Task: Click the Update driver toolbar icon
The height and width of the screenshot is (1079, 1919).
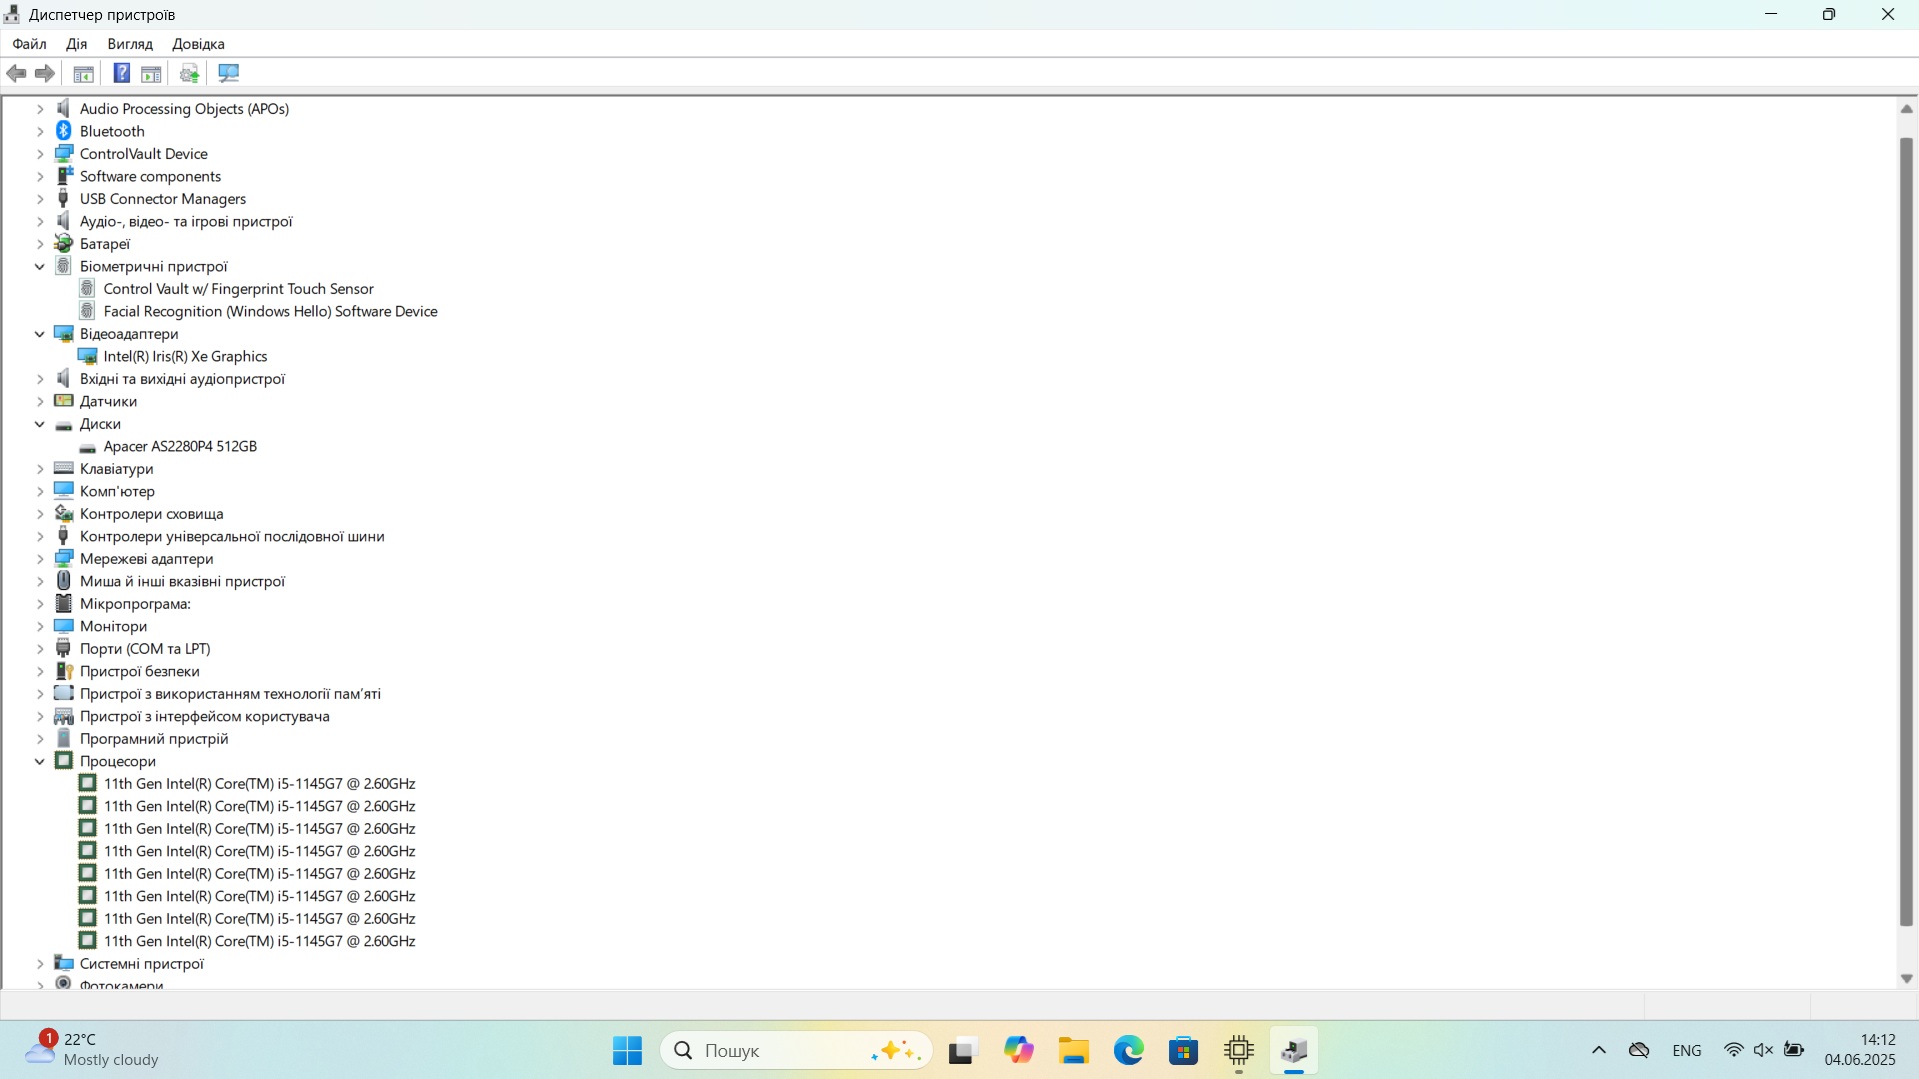Action: pyautogui.click(x=190, y=73)
